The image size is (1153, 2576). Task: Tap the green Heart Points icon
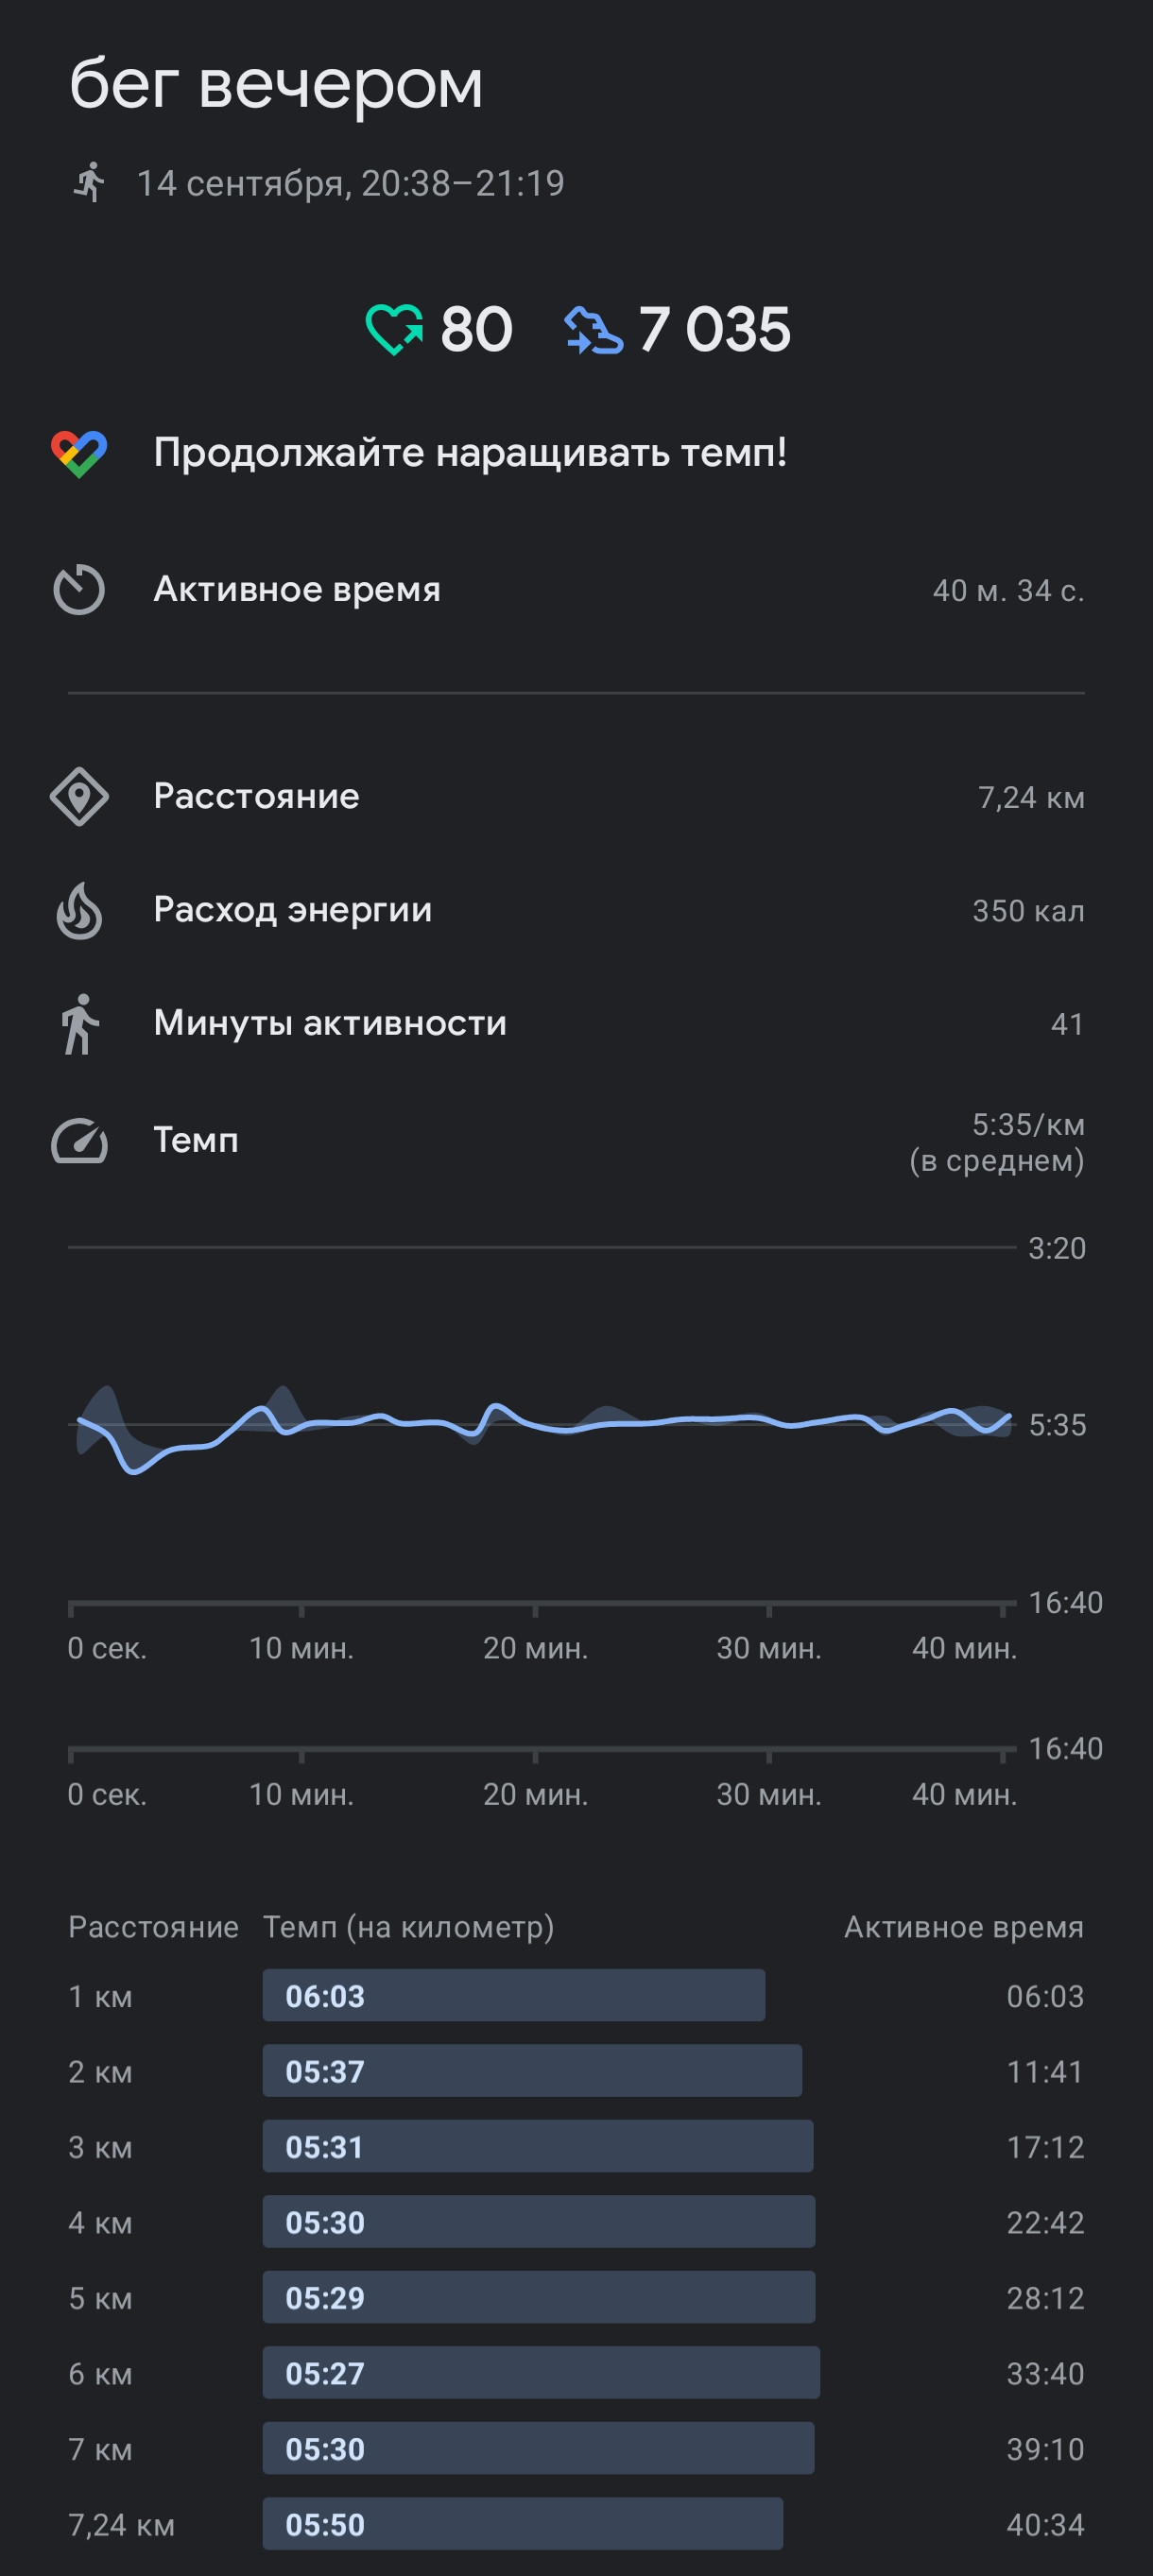tap(394, 330)
